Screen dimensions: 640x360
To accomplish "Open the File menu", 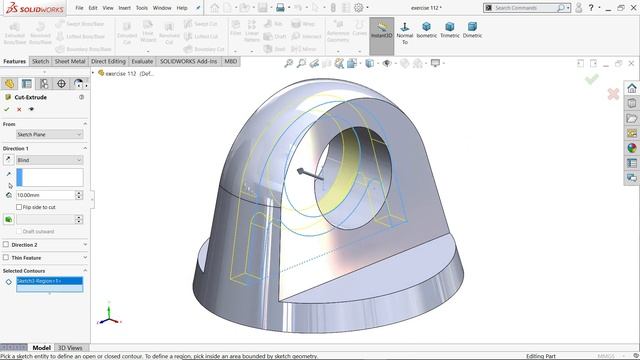I will [79, 8].
